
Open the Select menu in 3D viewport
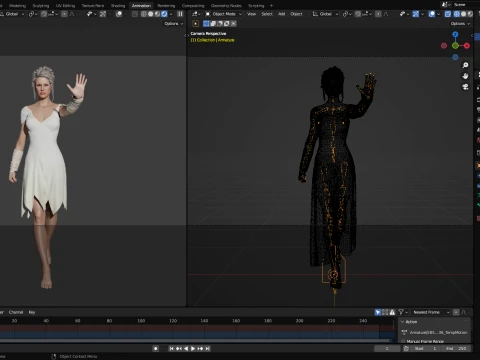pyautogui.click(x=267, y=14)
